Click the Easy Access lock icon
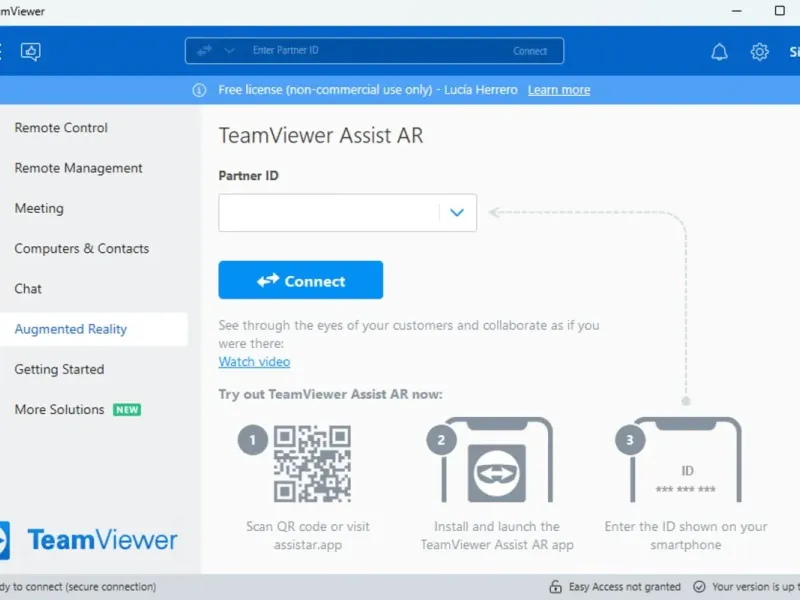 coord(555,587)
